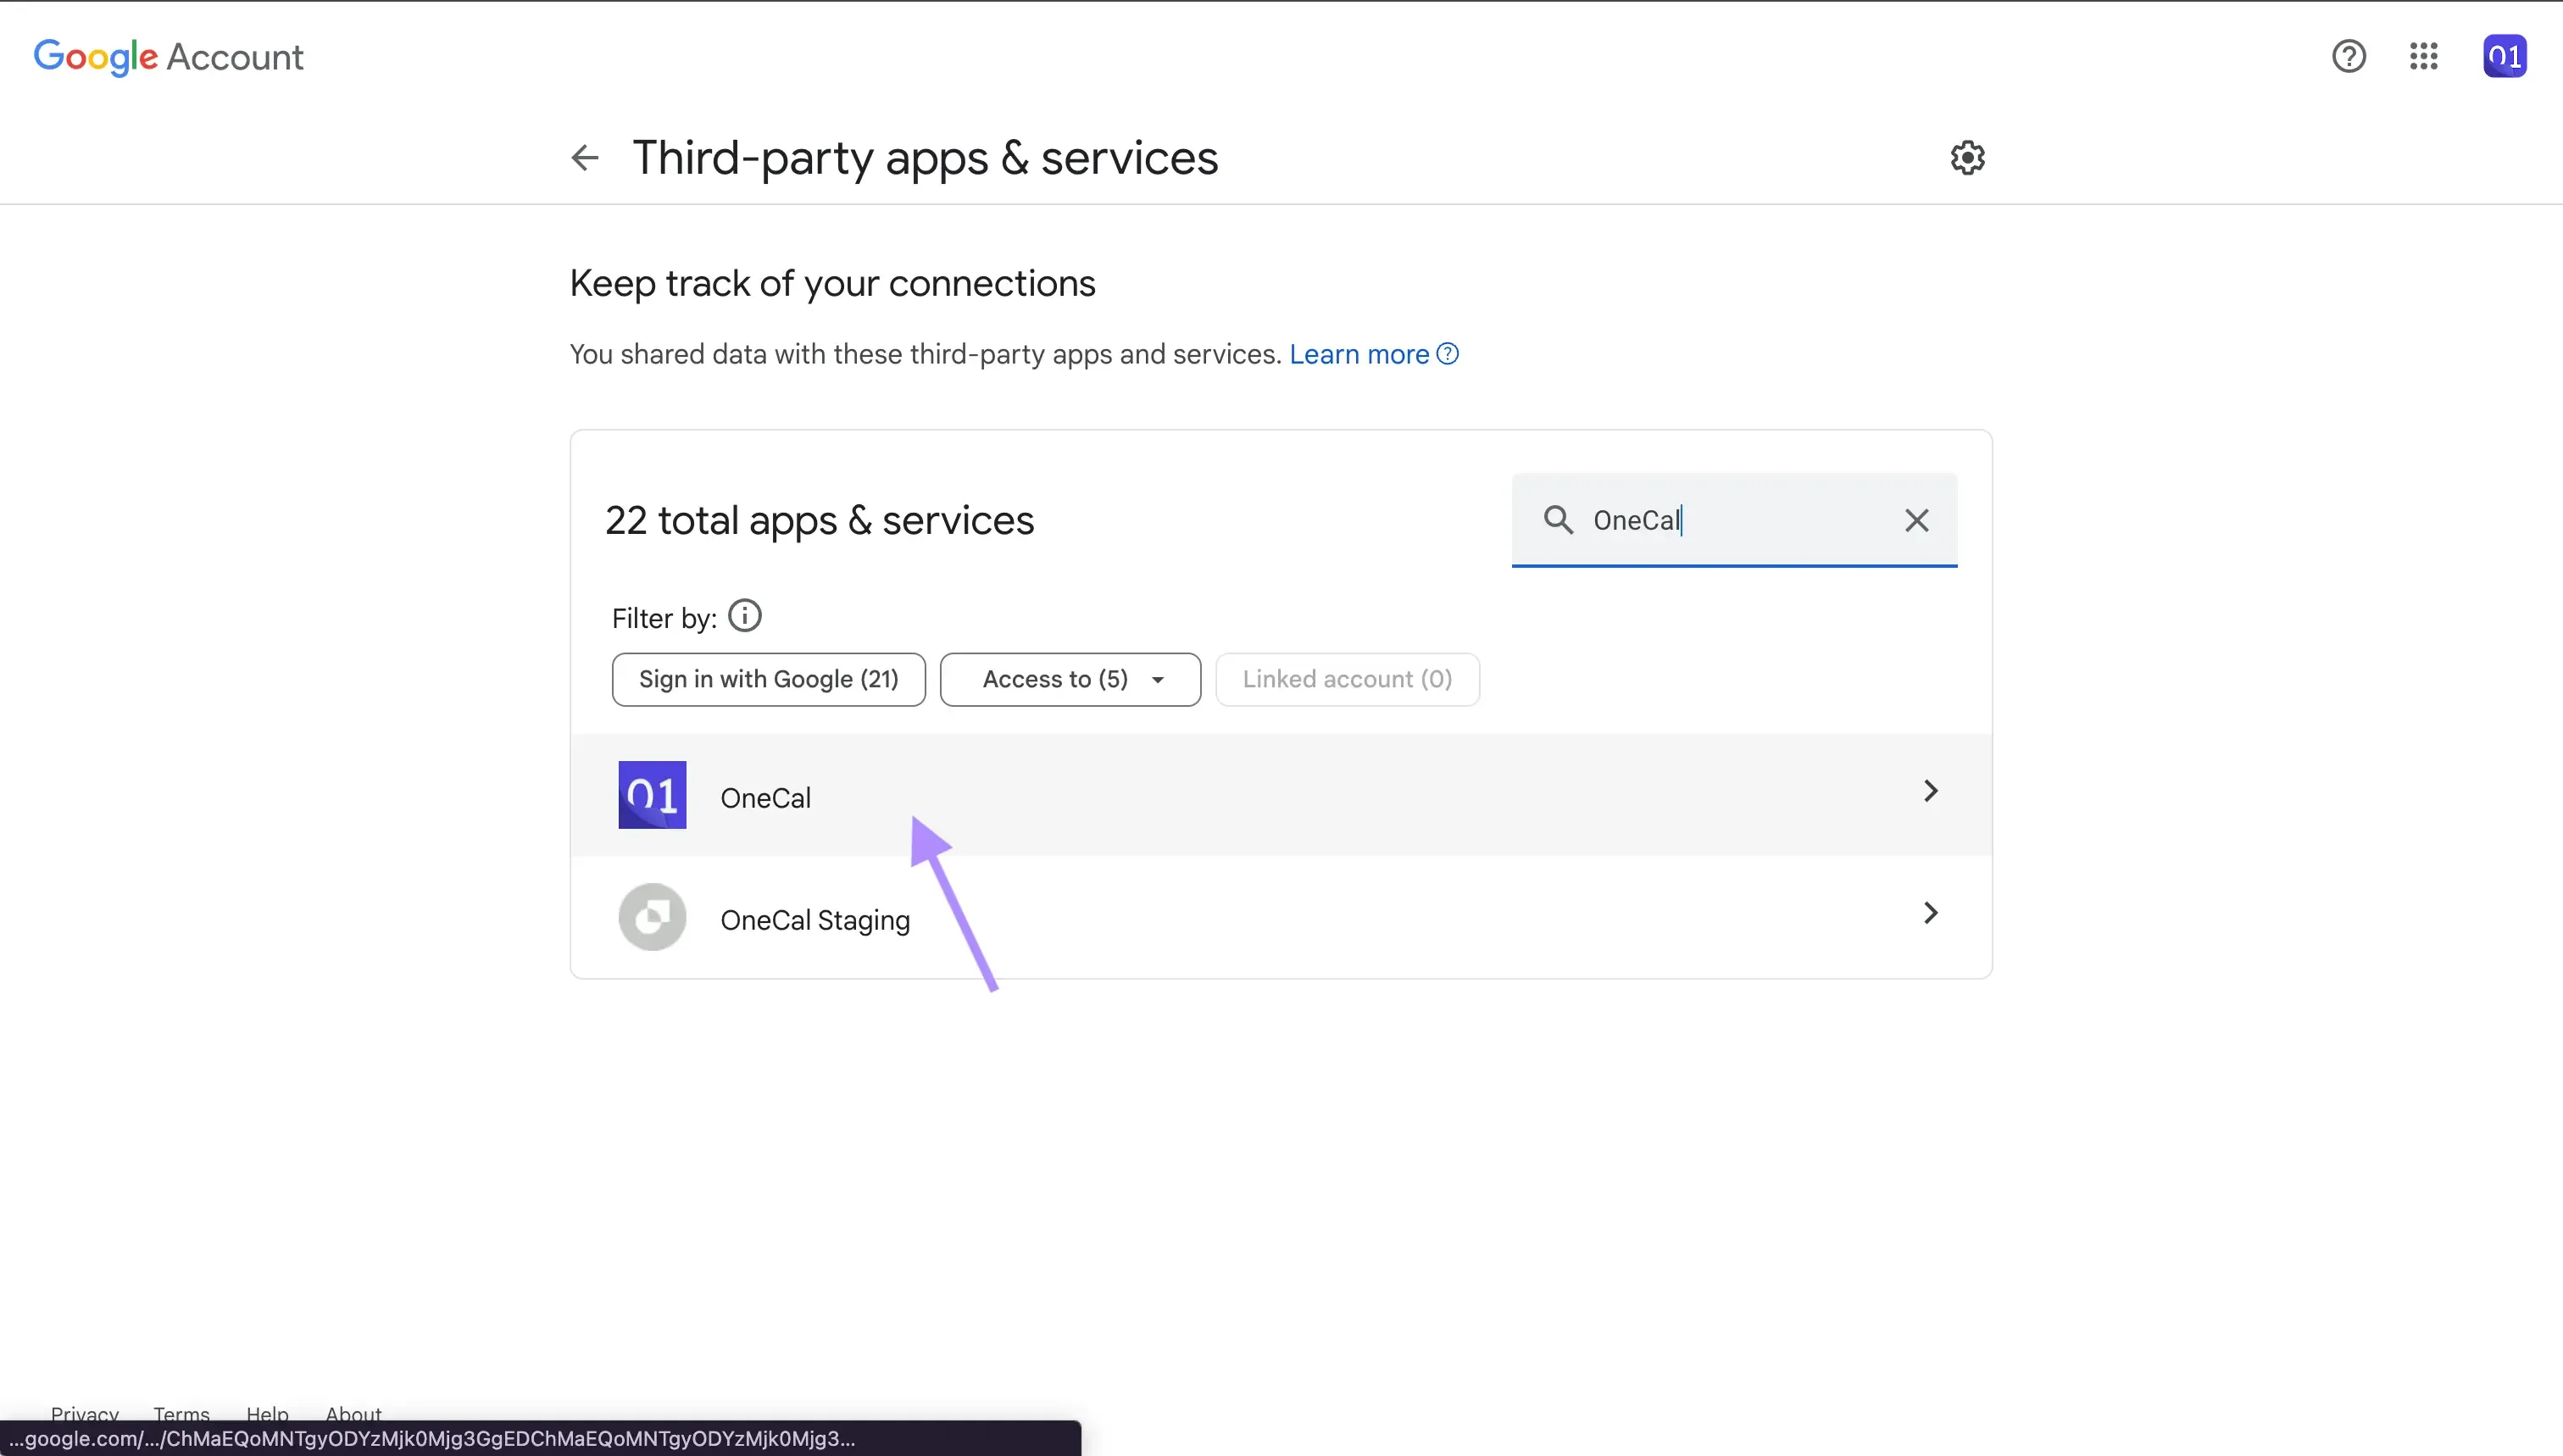The width and height of the screenshot is (2563, 1456).
Task: Clear the OneCal search with the X
Action: [1915, 520]
